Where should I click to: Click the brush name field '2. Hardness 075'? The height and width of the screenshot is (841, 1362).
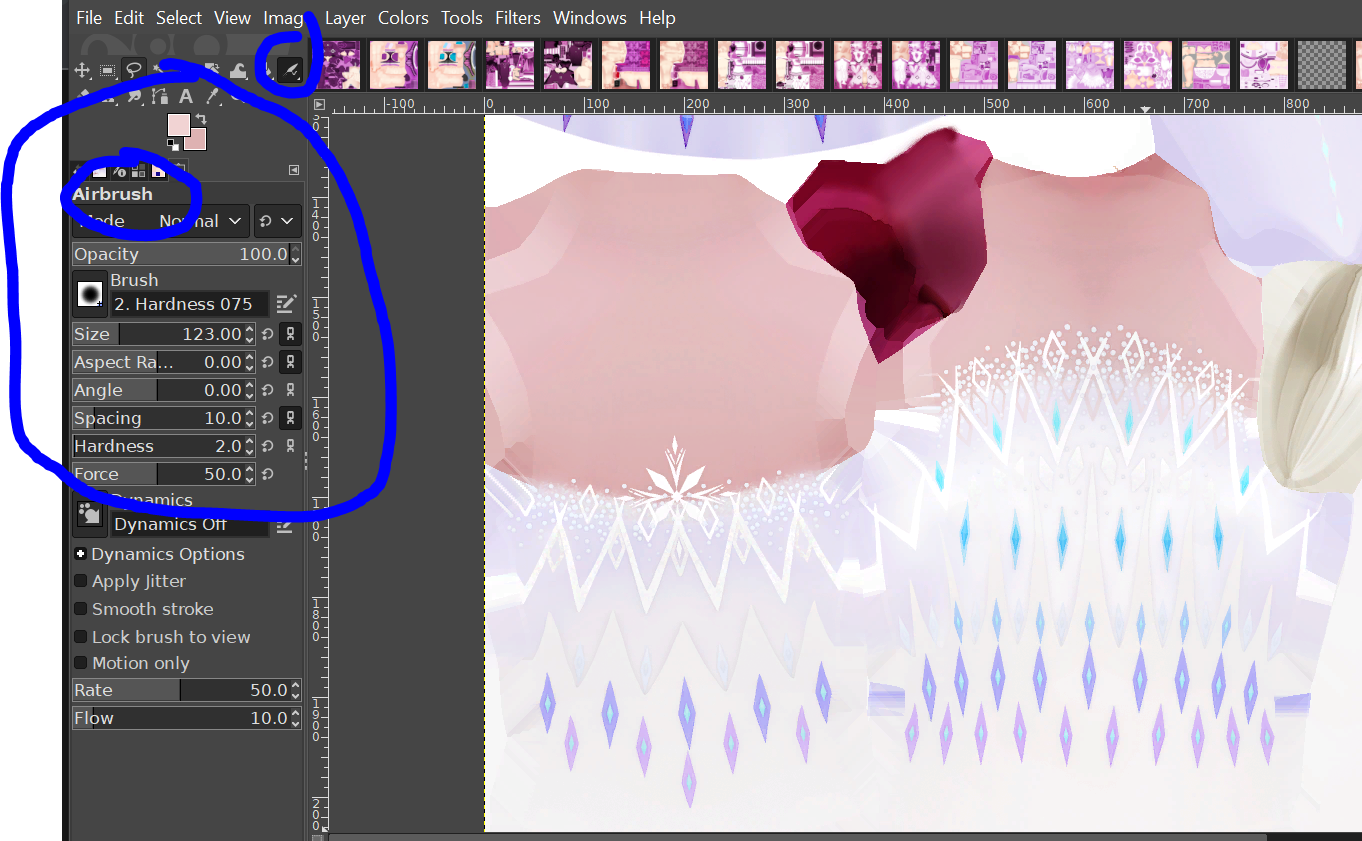(x=189, y=304)
